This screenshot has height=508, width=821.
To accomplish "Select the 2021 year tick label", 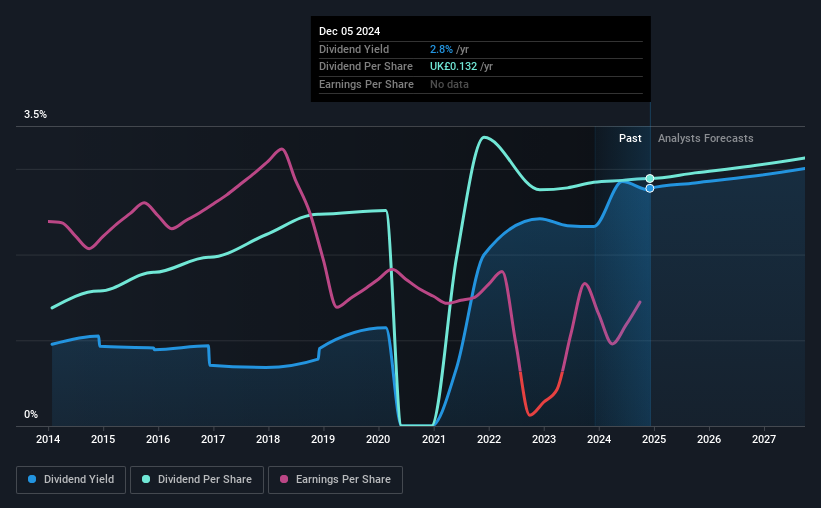I will [x=434, y=439].
